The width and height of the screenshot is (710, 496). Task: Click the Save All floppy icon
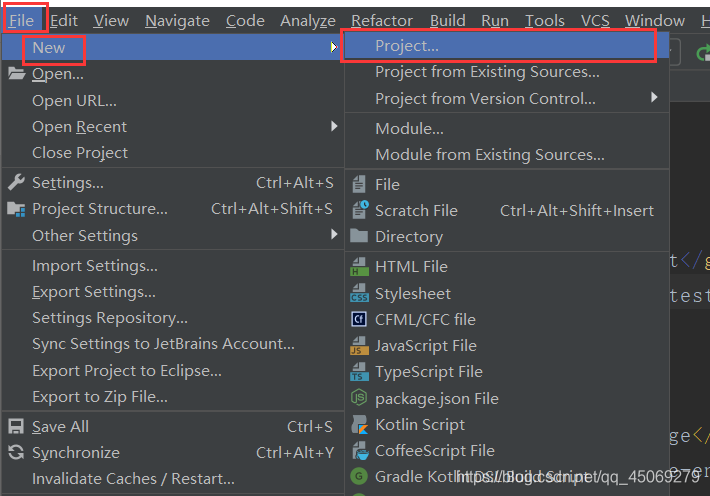[16, 426]
